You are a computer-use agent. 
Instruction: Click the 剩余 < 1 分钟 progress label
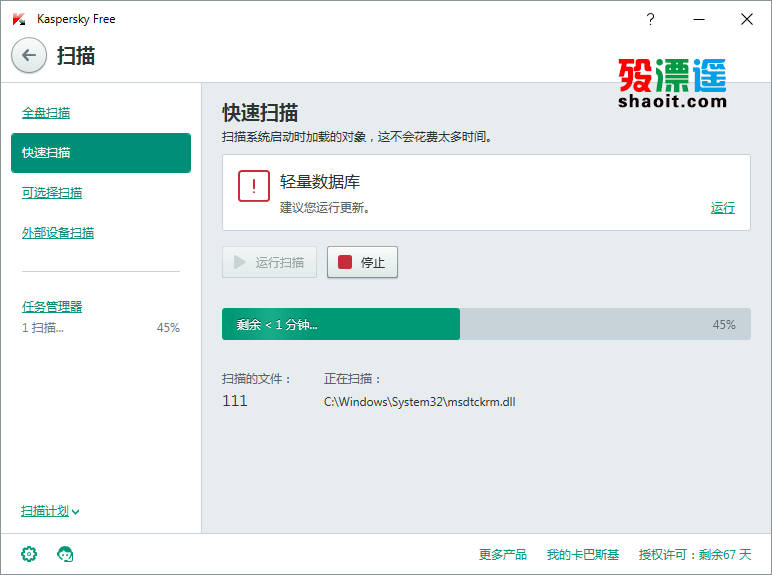pos(277,324)
